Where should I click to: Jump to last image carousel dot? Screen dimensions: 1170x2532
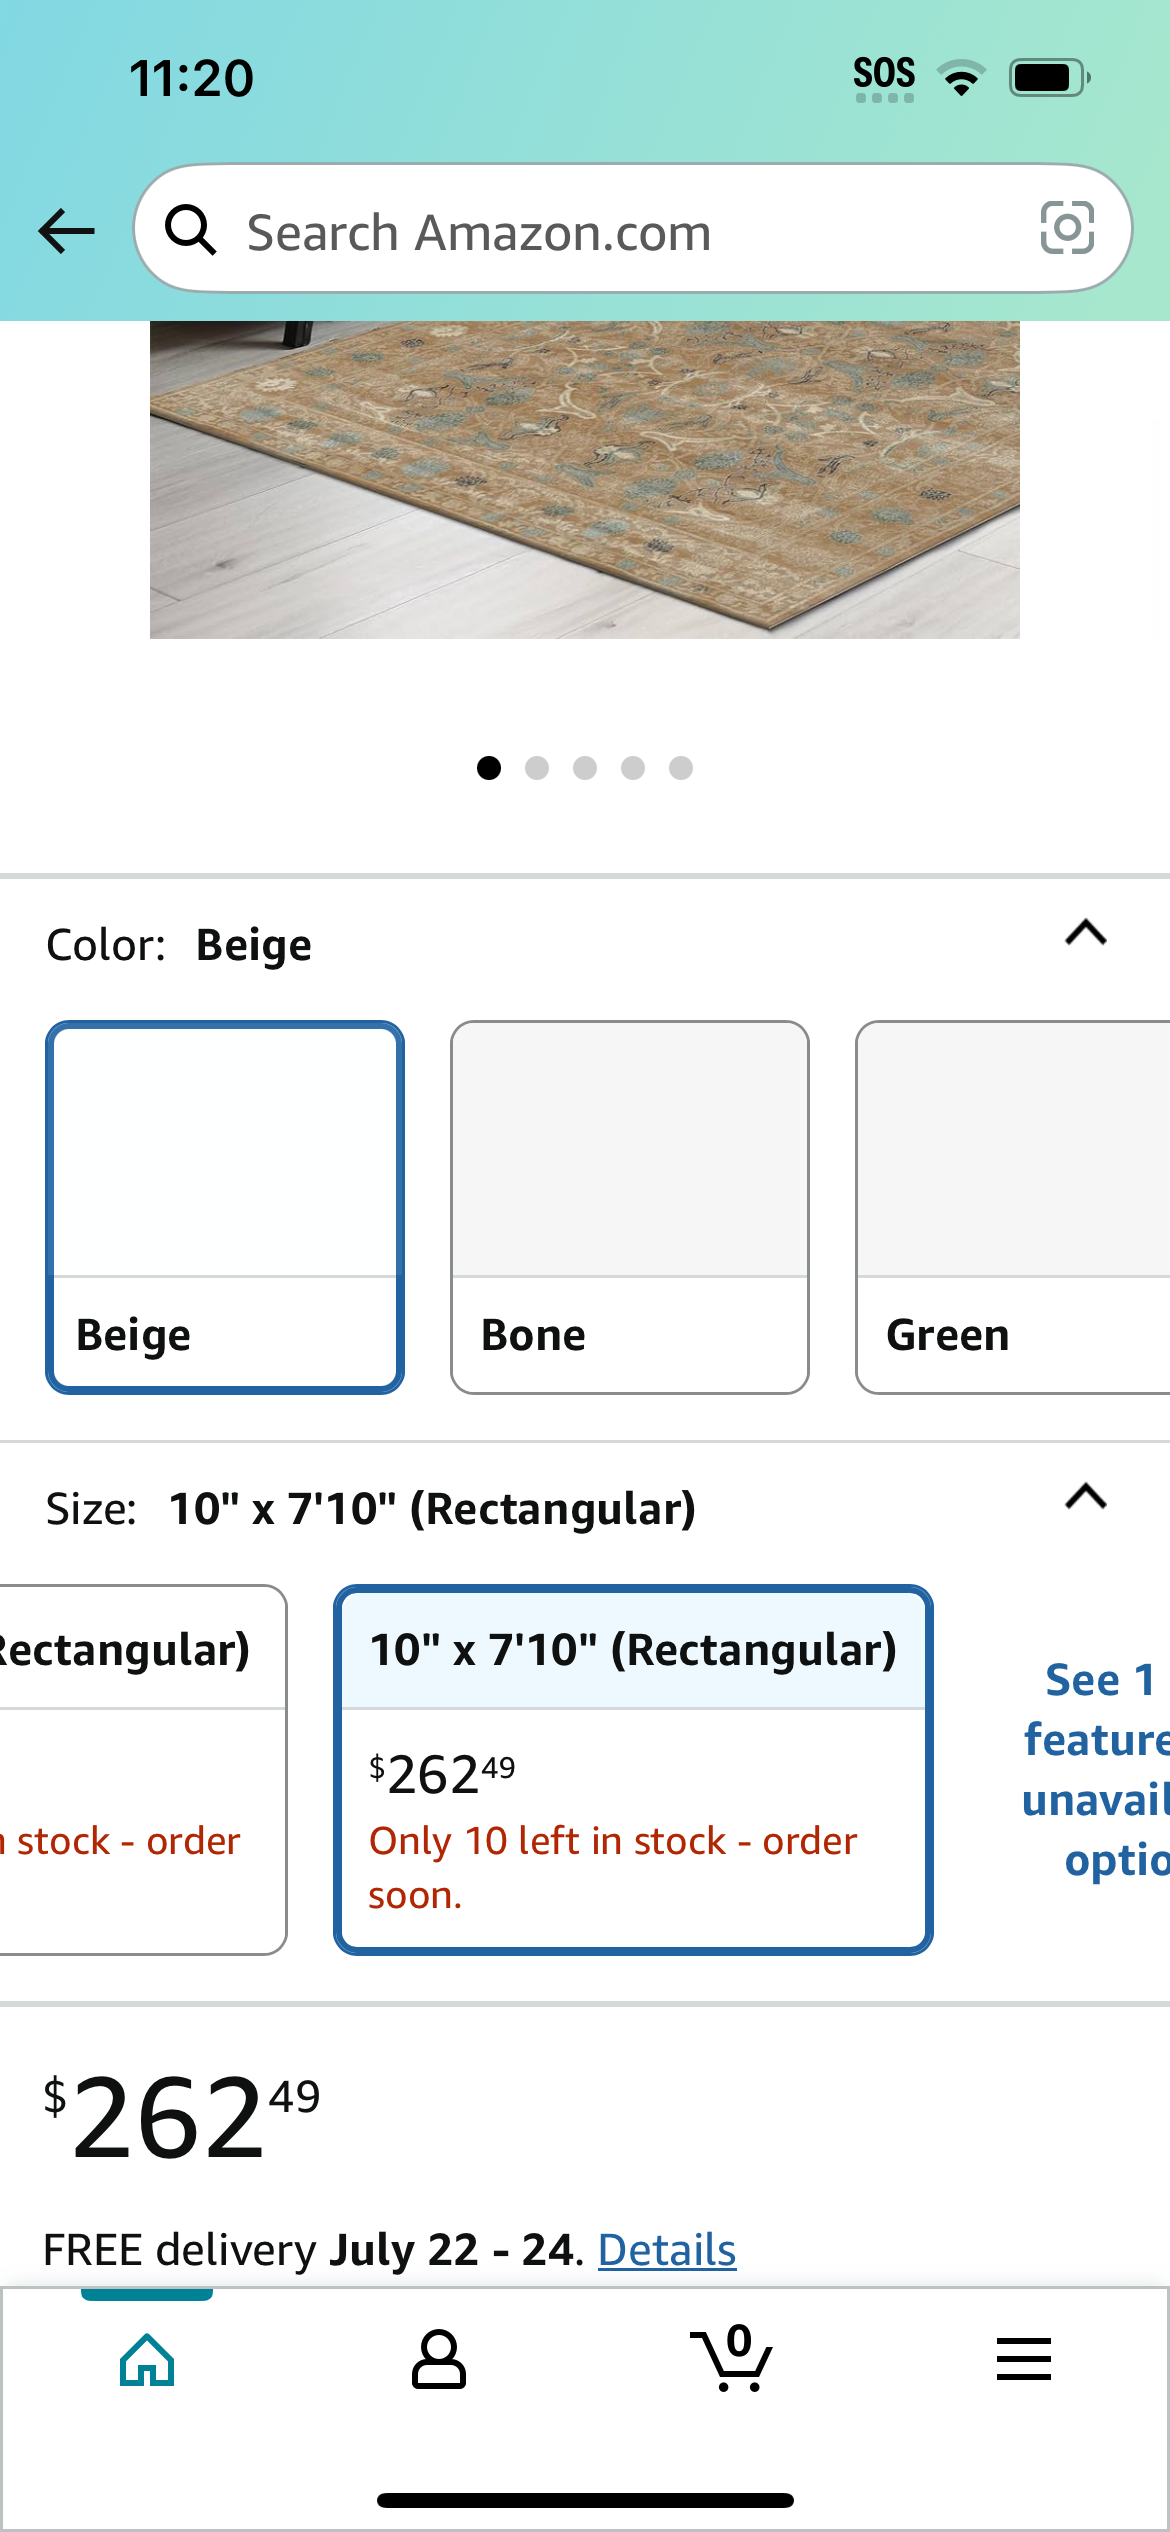click(681, 767)
